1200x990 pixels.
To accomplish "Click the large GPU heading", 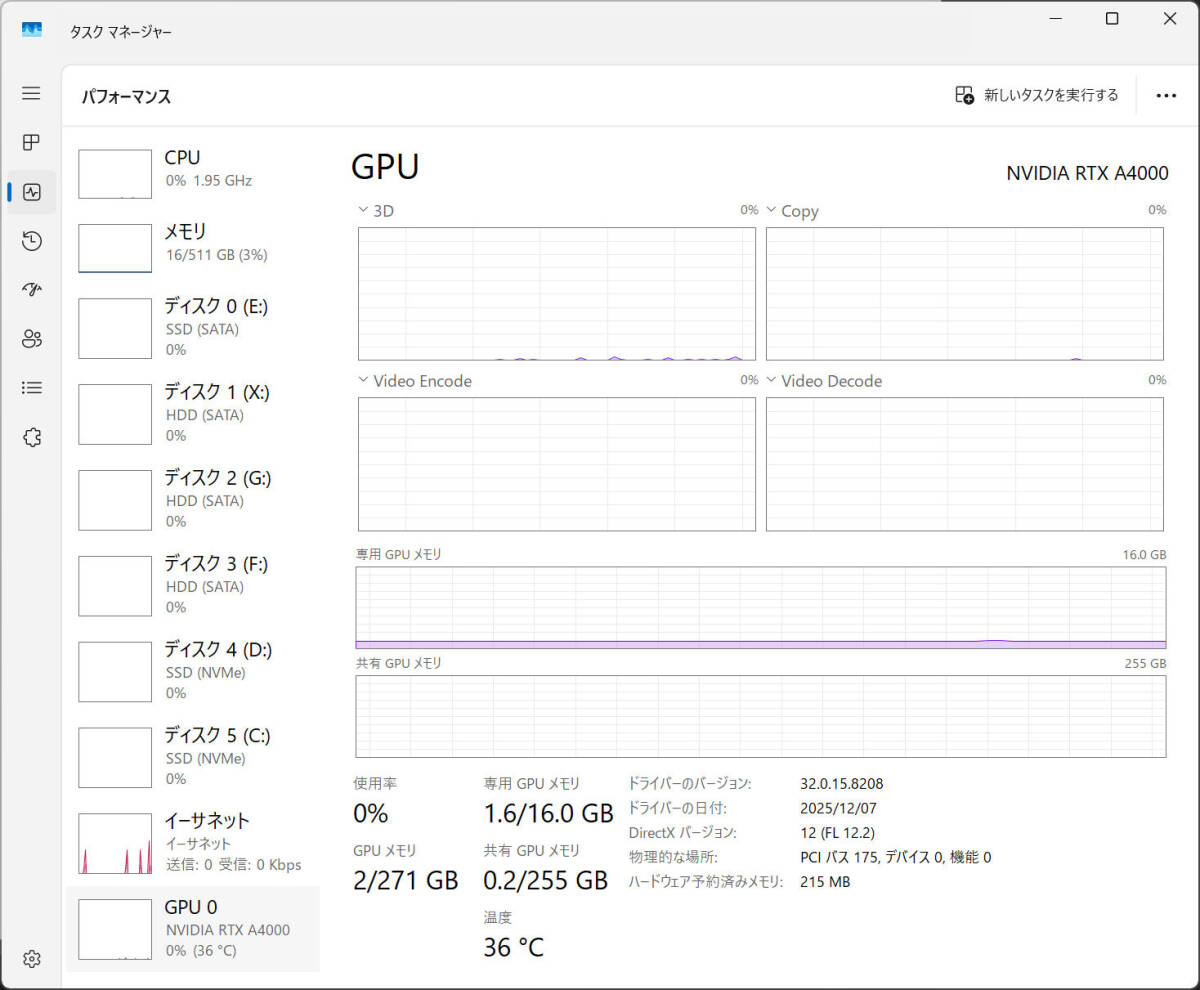I will 385,167.
